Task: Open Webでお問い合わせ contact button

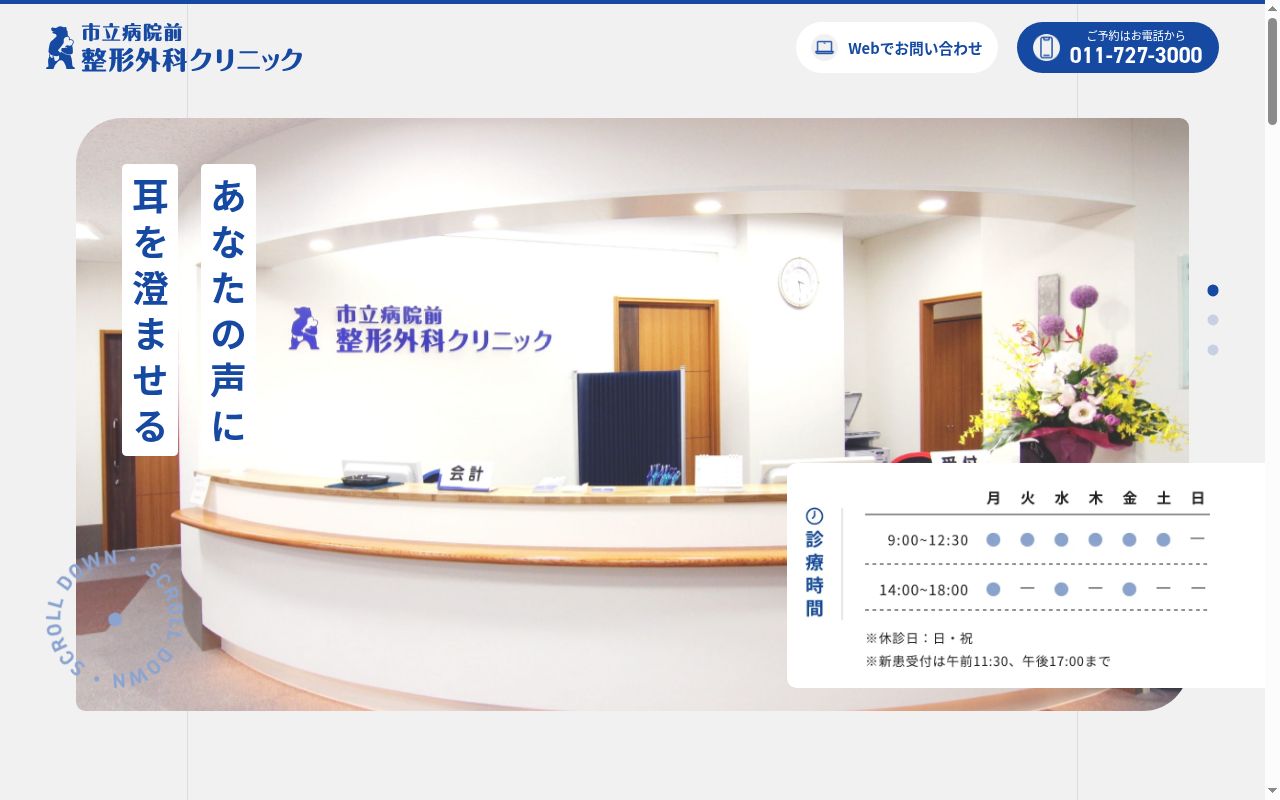Action: click(x=897, y=48)
